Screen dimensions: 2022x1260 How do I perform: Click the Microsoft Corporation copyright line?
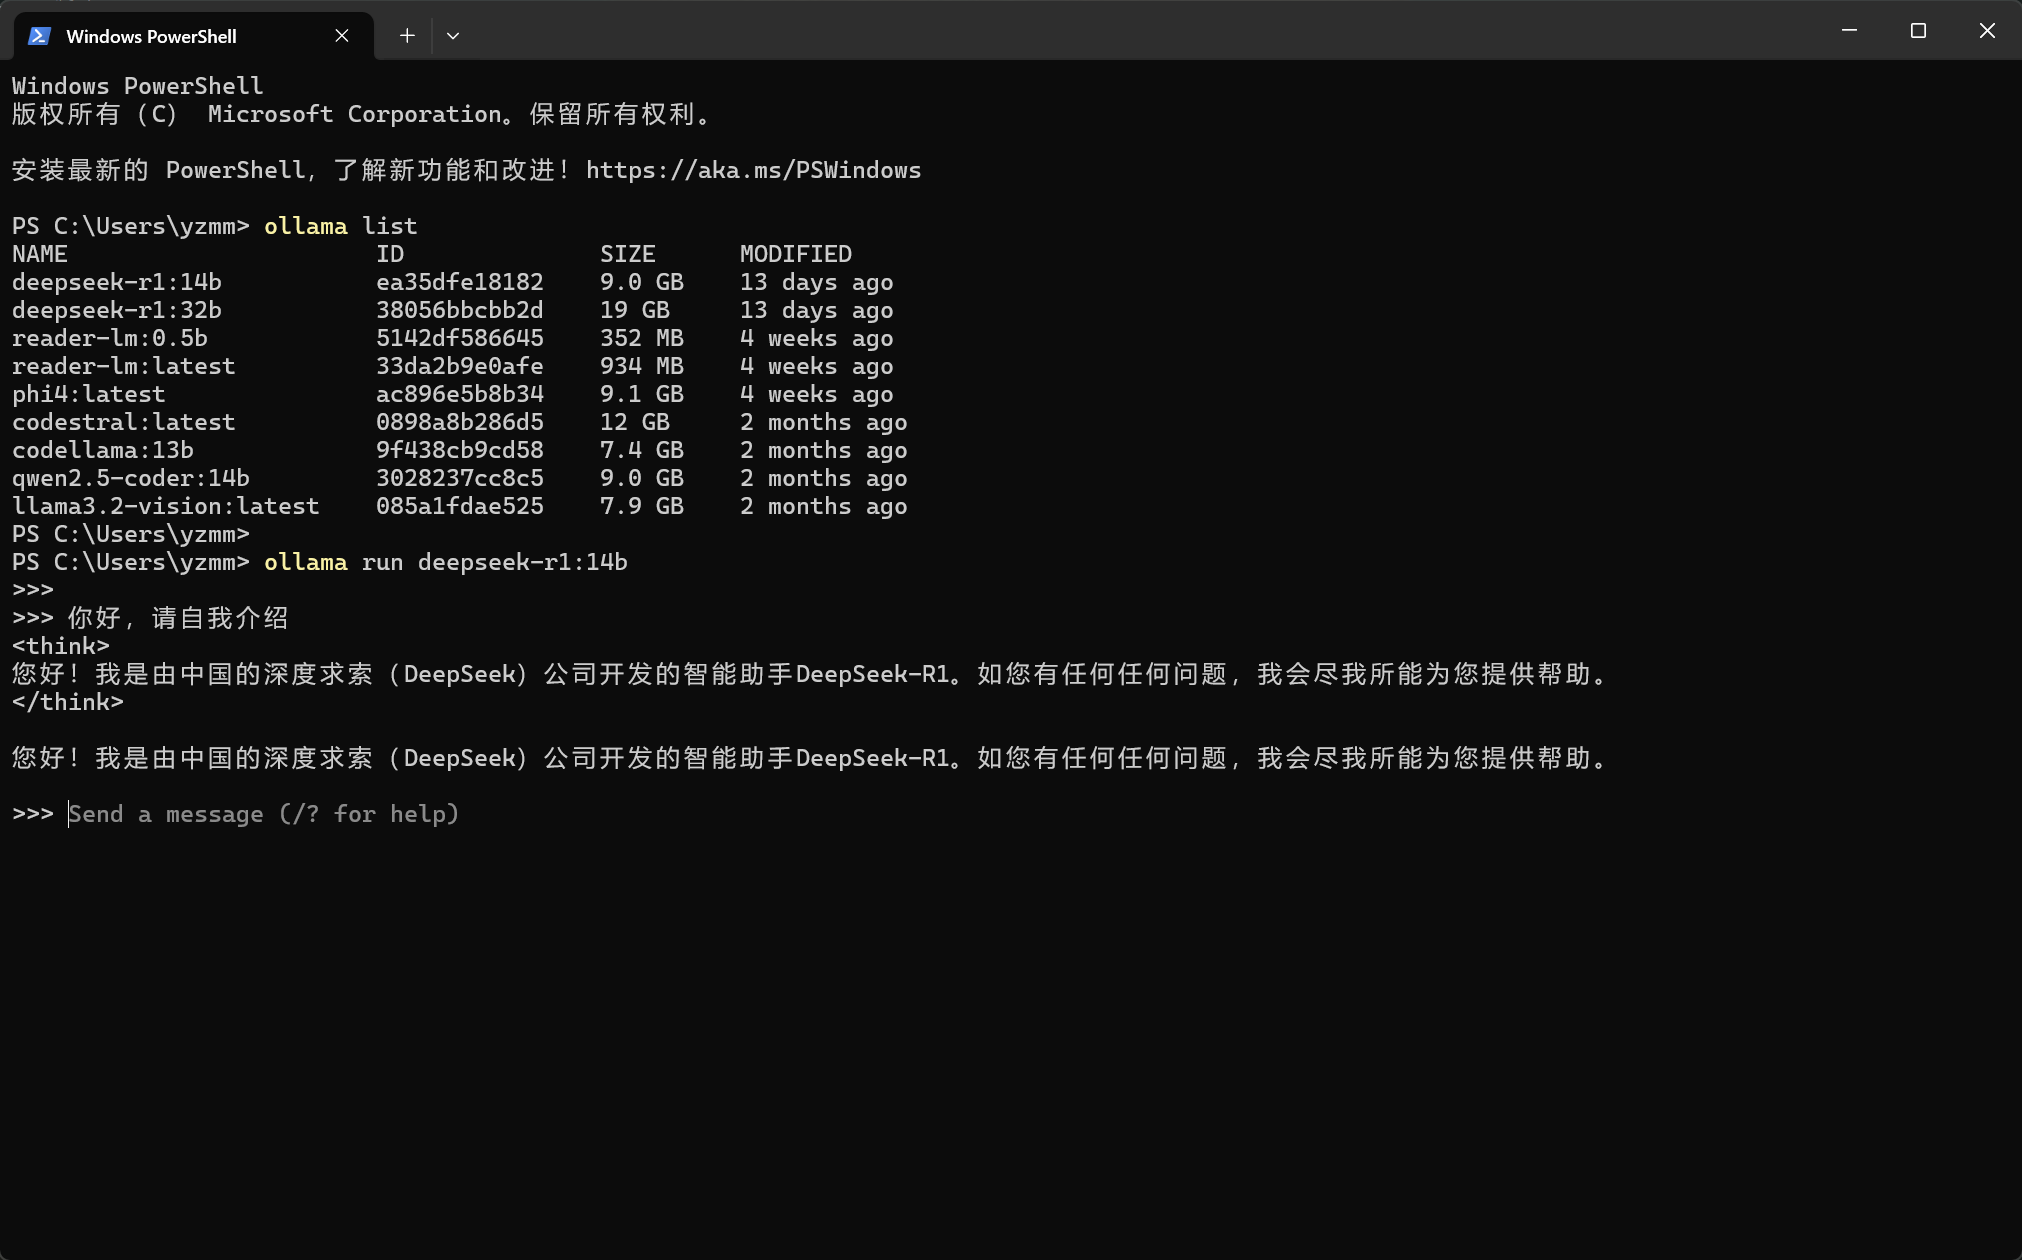point(362,114)
